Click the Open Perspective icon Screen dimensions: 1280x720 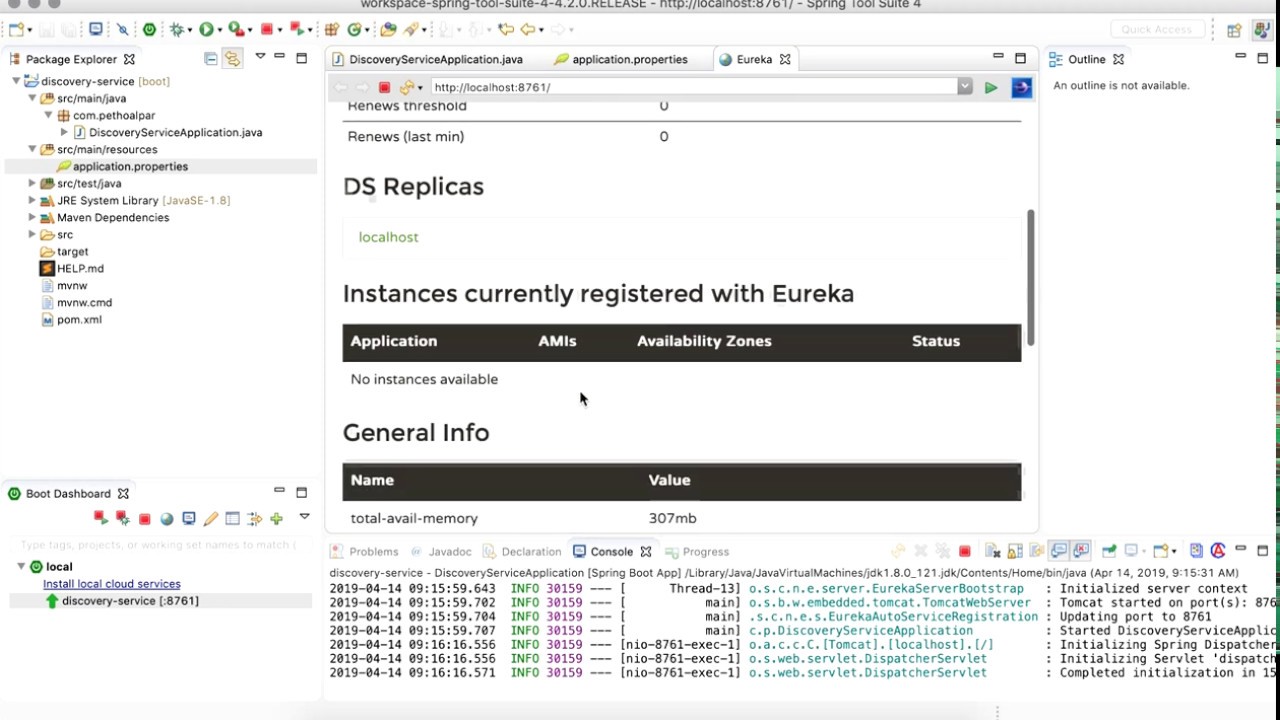tap(1234, 30)
